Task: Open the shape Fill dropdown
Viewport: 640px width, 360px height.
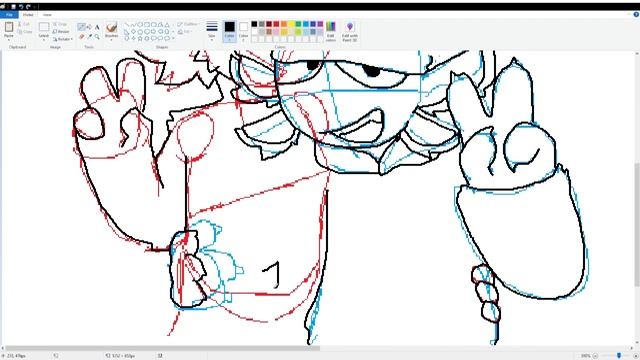Action: pyautogui.click(x=184, y=32)
